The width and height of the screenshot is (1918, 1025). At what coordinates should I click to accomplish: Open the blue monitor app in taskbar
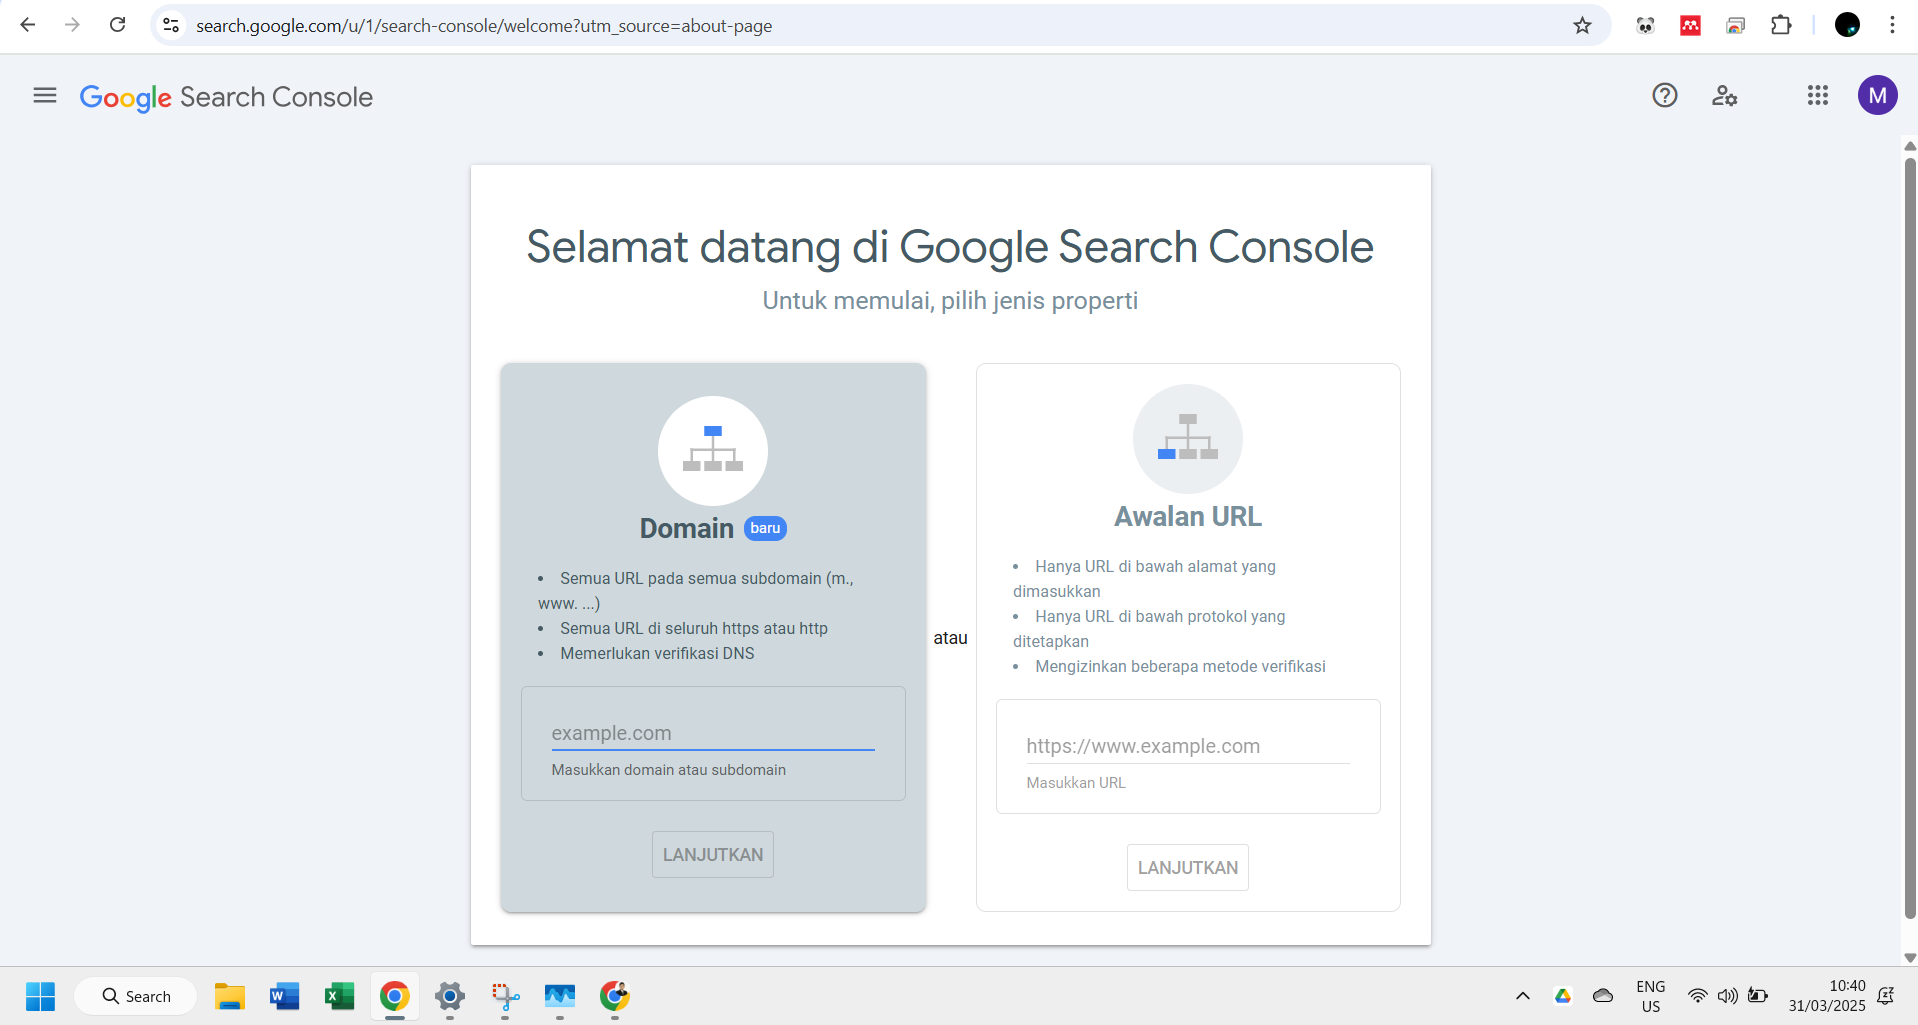560,996
